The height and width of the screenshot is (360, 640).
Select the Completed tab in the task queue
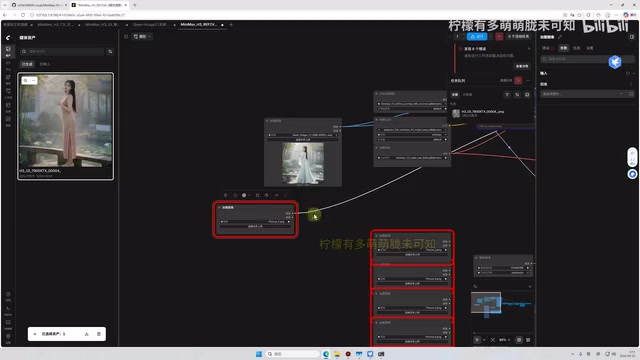pyautogui.click(x=468, y=95)
